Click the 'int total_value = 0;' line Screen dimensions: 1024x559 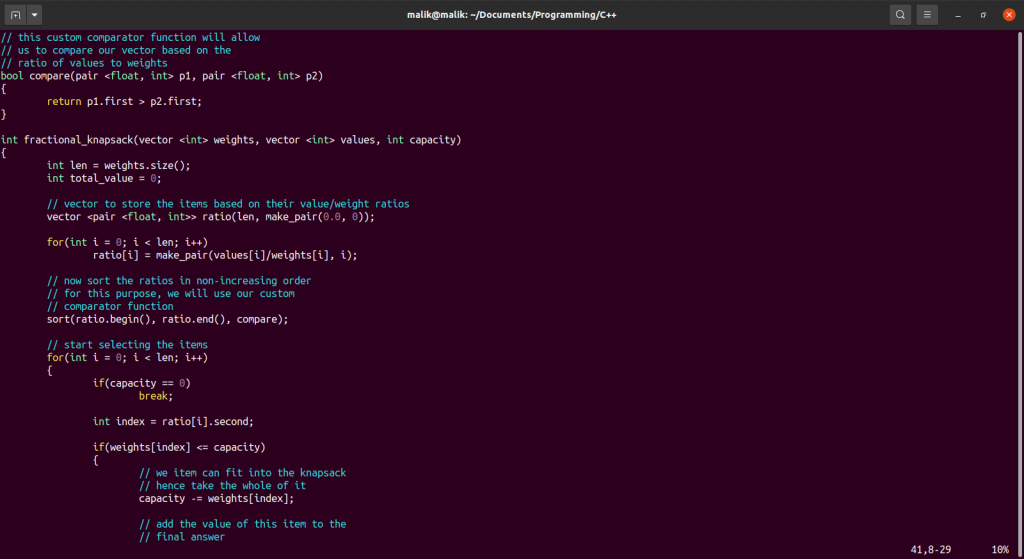click(x=104, y=178)
